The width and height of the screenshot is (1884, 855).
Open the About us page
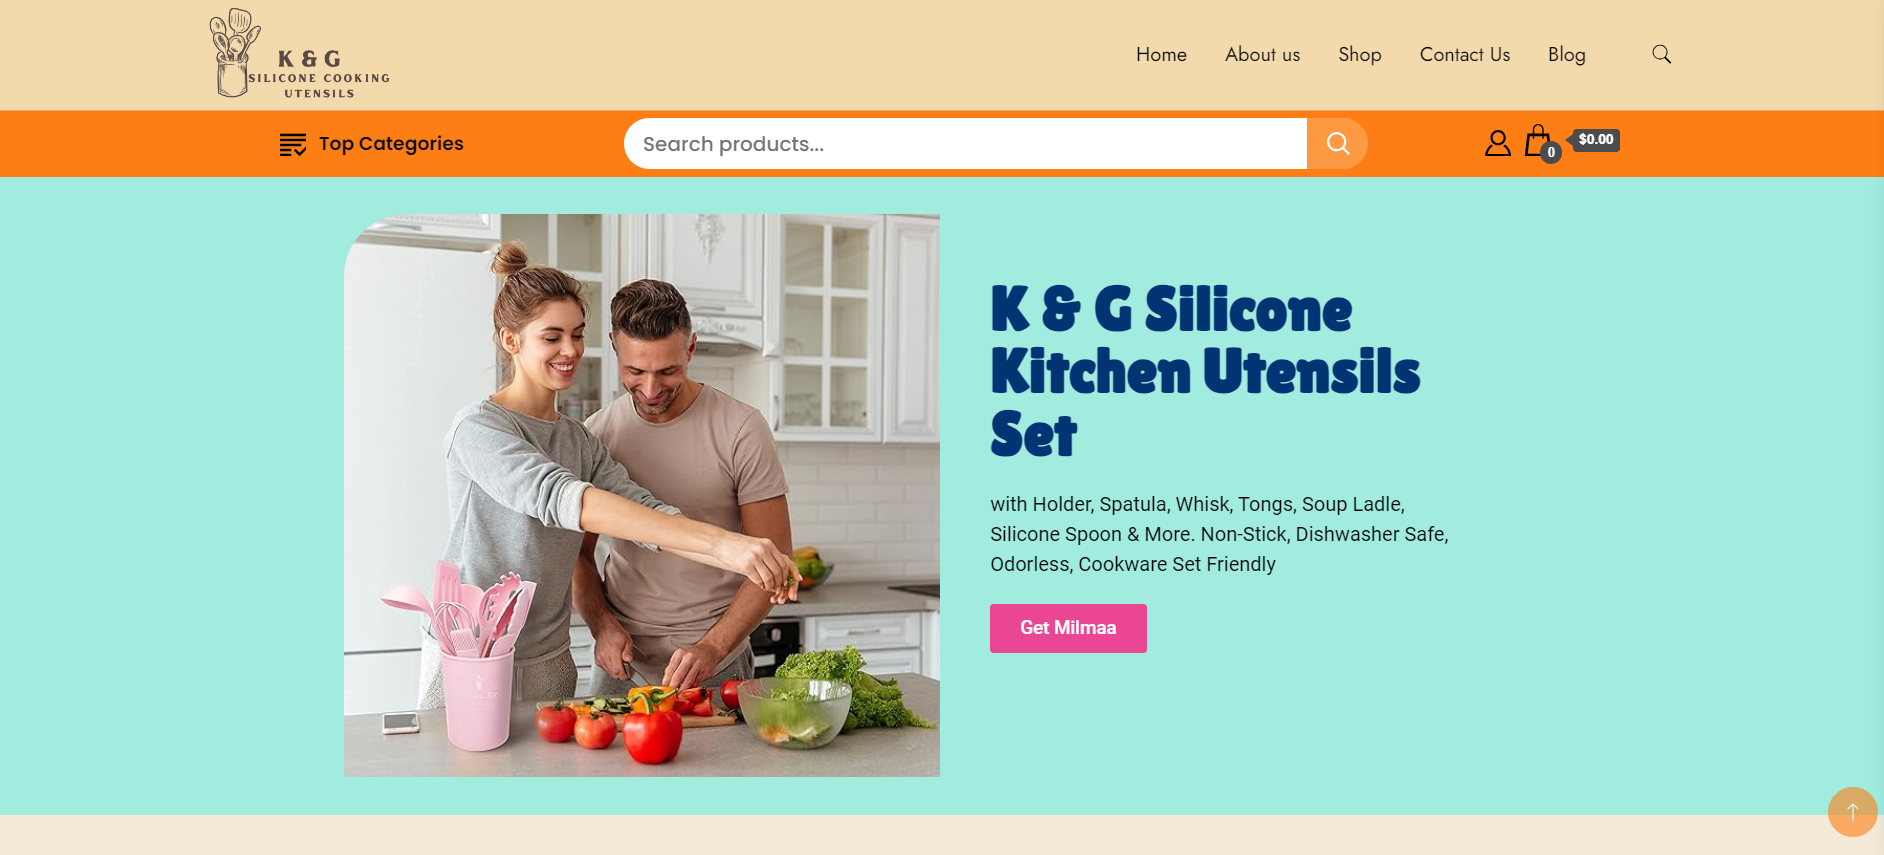pyautogui.click(x=1262, y=55)
